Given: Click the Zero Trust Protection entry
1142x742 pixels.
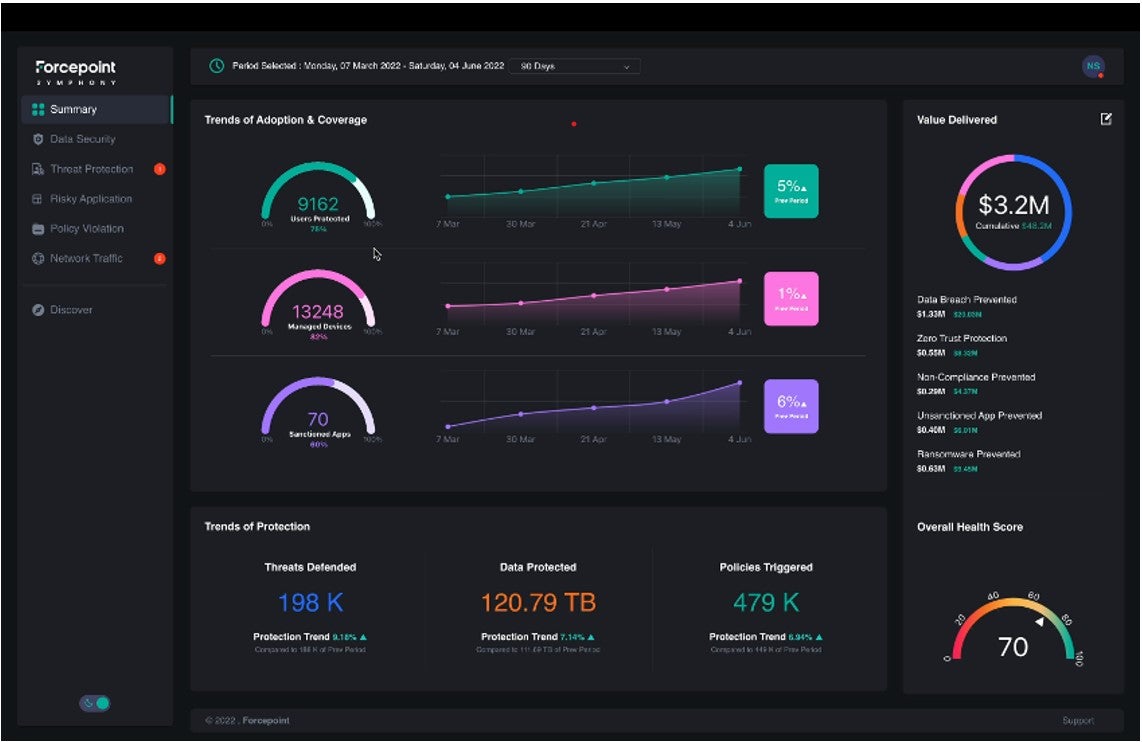Looking at the screenshot, I should (x=961, y=345).
